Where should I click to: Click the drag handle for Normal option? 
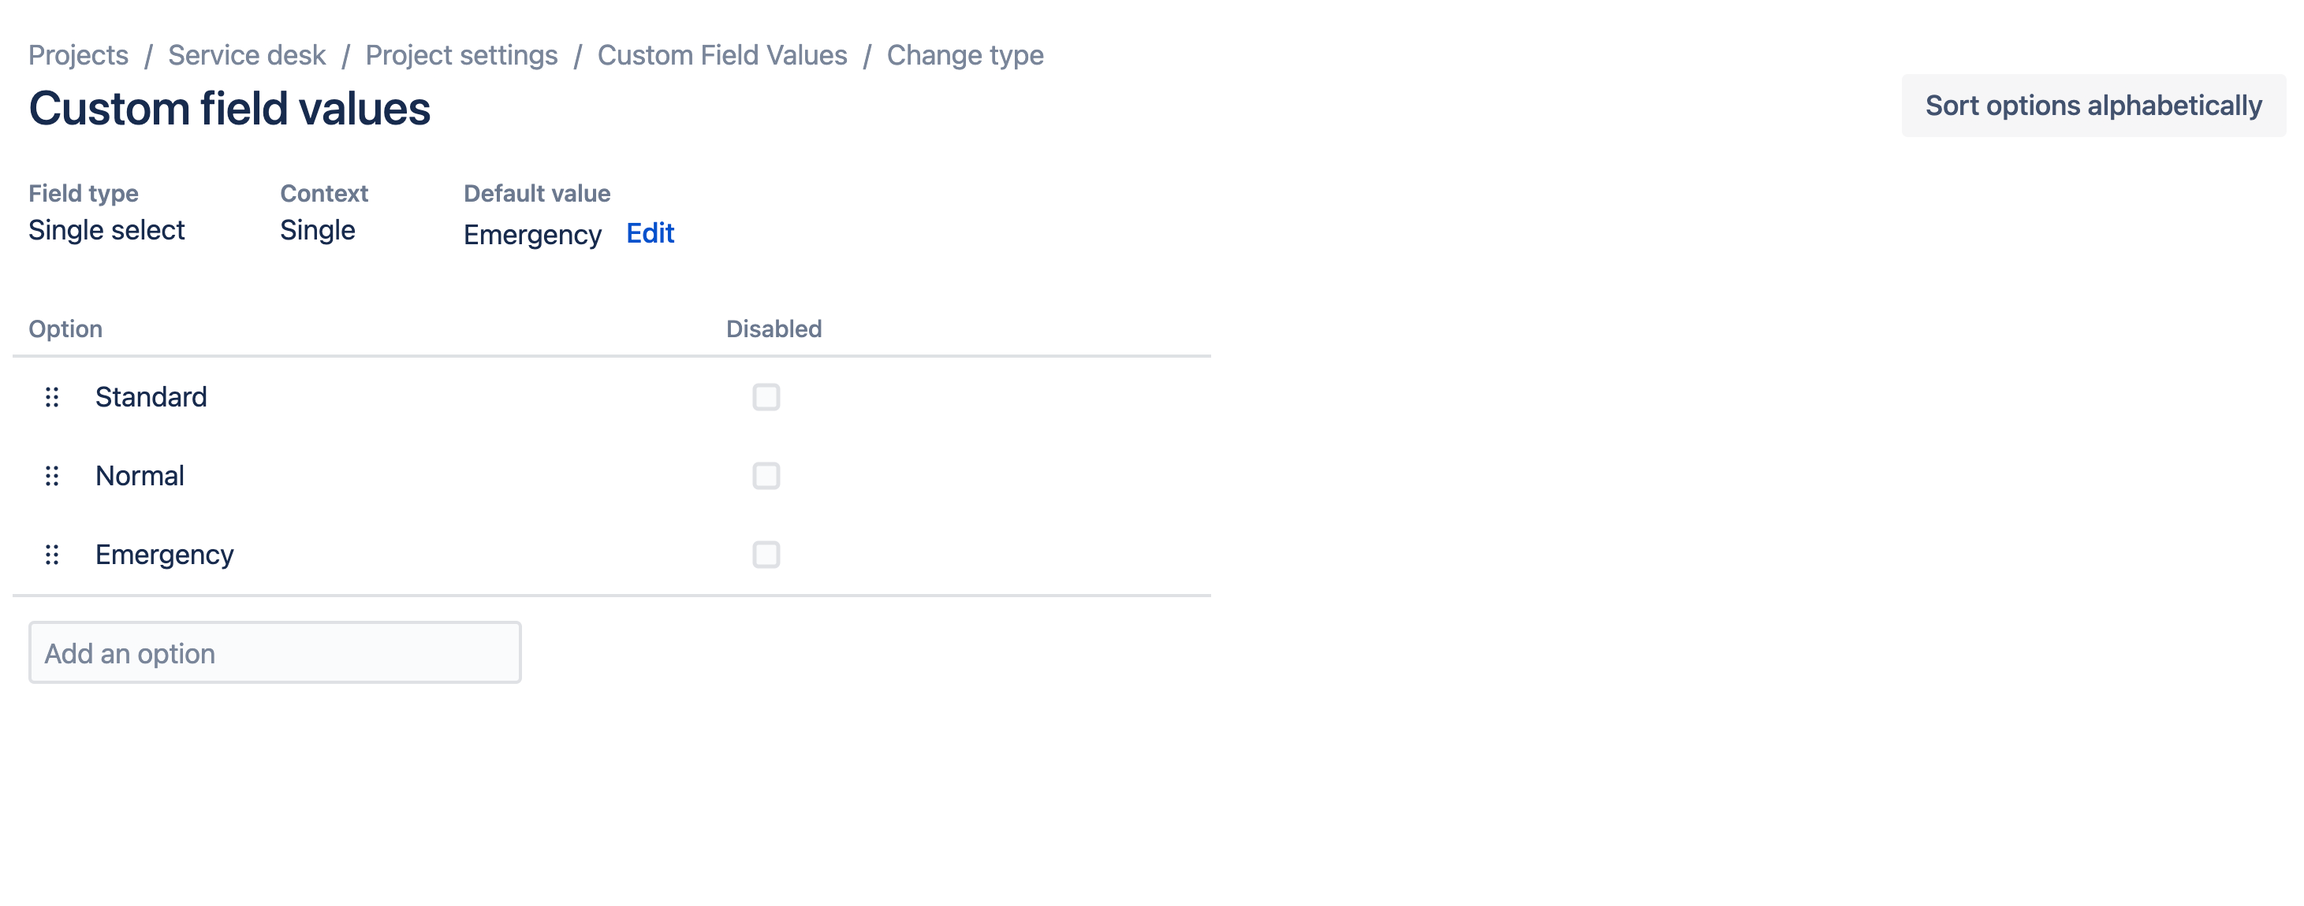(52, 476)
